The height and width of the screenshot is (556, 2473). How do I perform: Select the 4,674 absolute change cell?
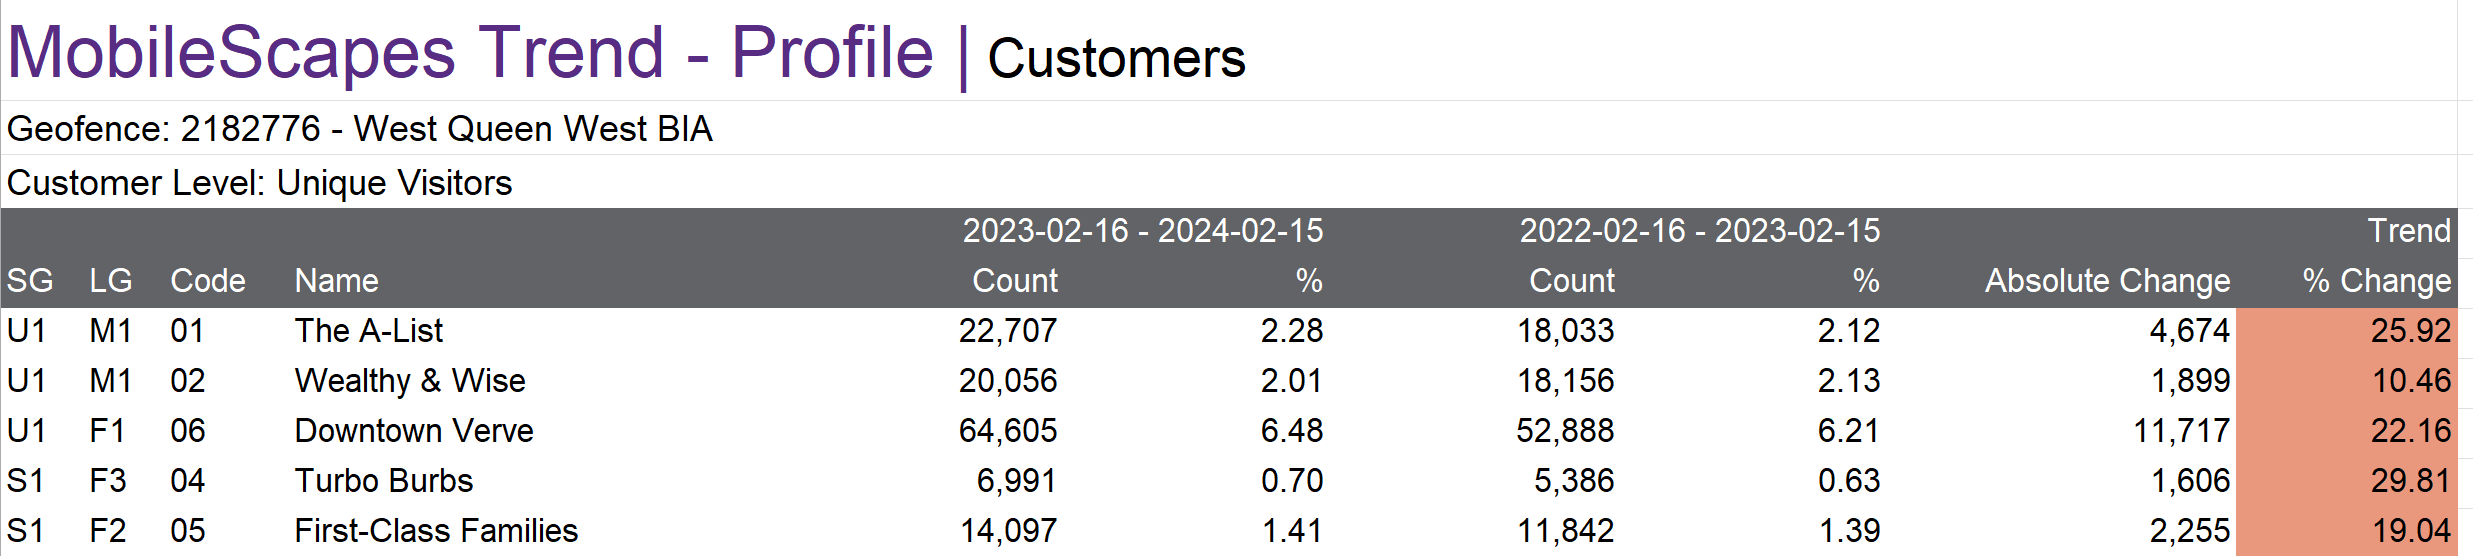[x=2190, y=331]
